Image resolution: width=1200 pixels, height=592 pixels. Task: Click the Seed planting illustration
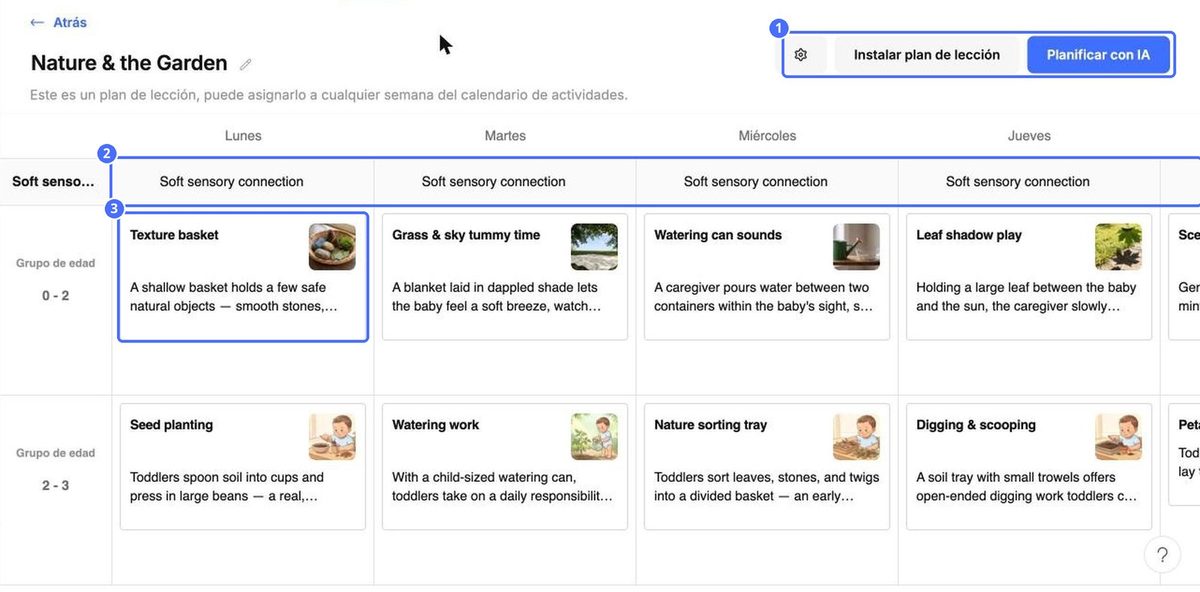[x=332, y=436]
